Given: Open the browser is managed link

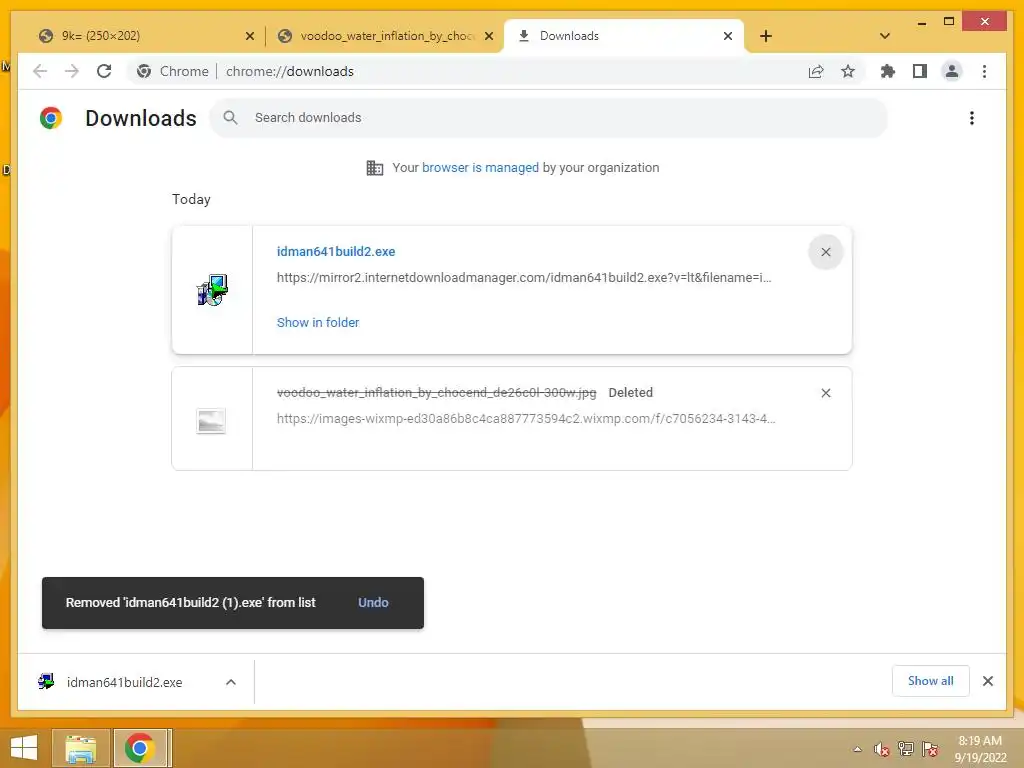Looking at the screenshot, I should coord(480,168).
